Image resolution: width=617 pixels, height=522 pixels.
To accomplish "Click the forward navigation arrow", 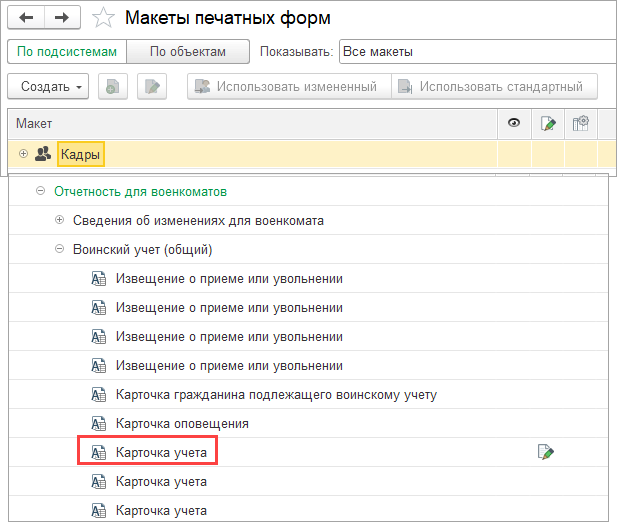I will [x=62, y=18].
